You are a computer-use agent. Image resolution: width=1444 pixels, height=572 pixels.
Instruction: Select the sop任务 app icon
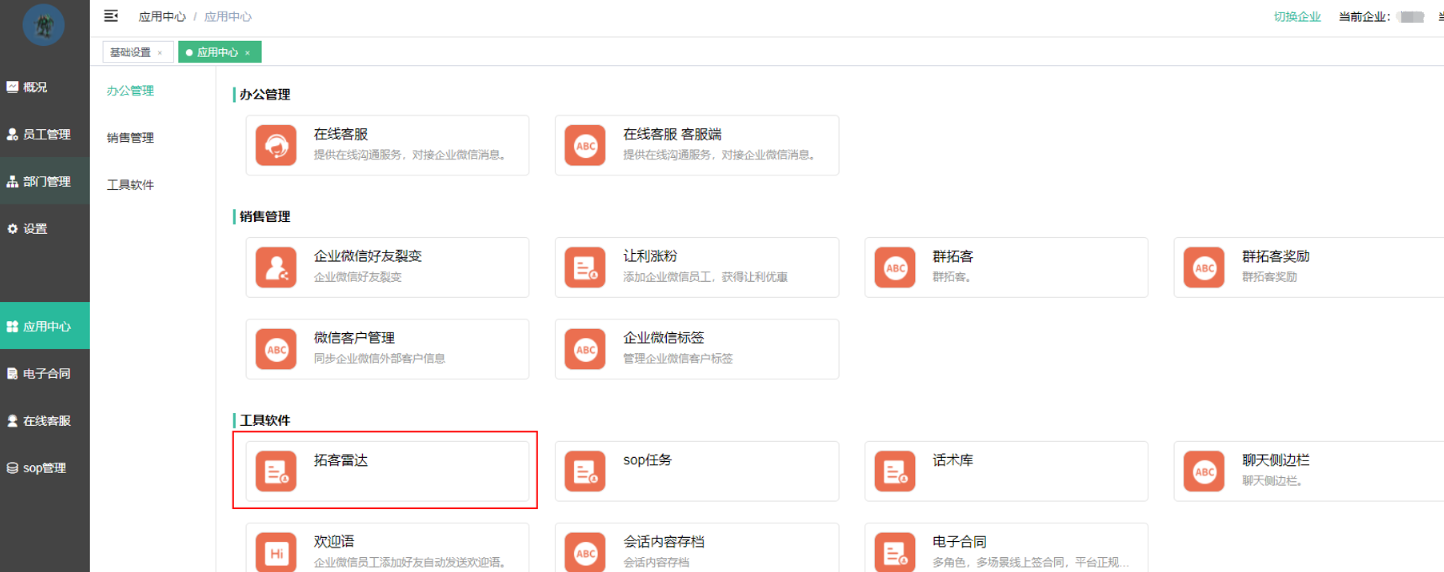click(585, 471)
